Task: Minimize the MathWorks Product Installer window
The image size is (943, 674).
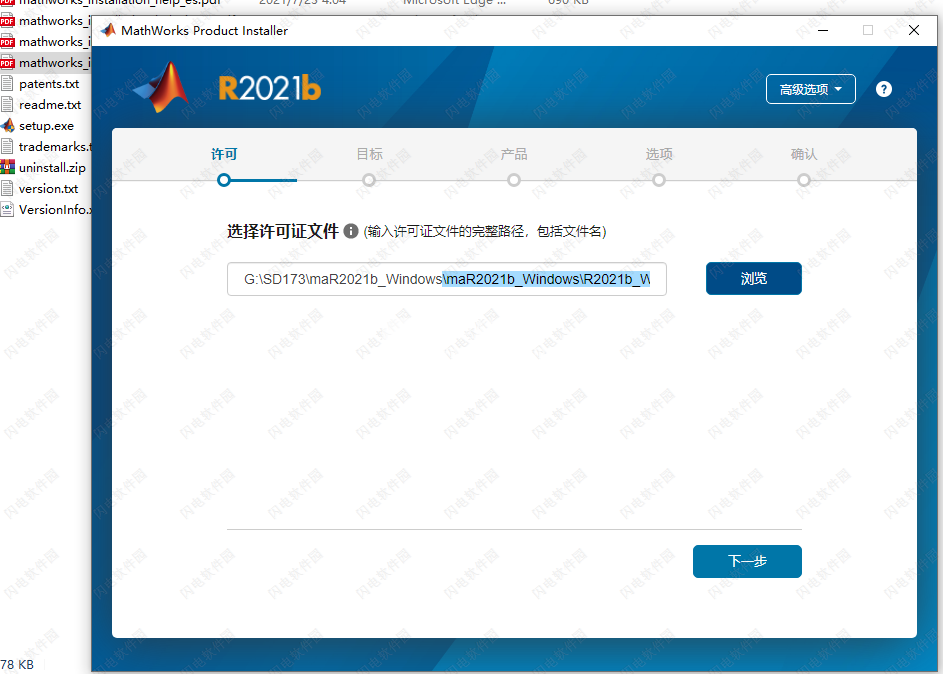Action: [823, 30]
